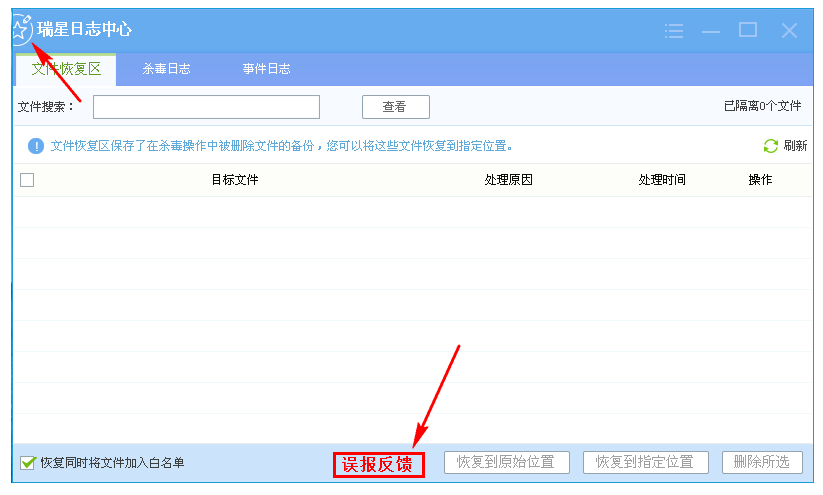Viewport: 823px width, 495px height.
Task: Open the title bar menu list icon
Action: pos(673,31)
